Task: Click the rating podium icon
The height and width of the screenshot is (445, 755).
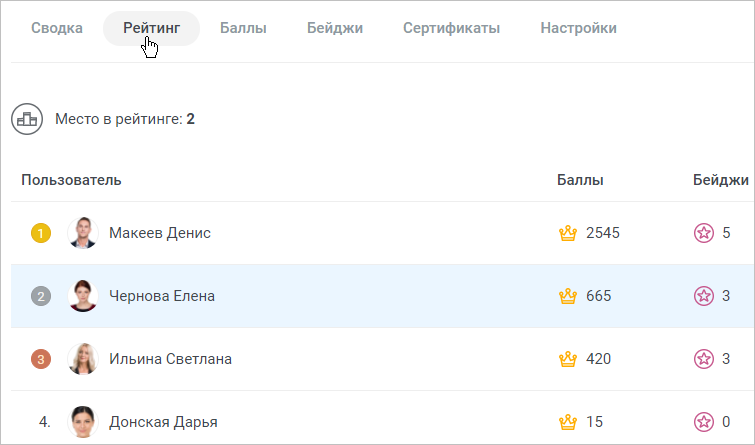Action: [27, 119]
